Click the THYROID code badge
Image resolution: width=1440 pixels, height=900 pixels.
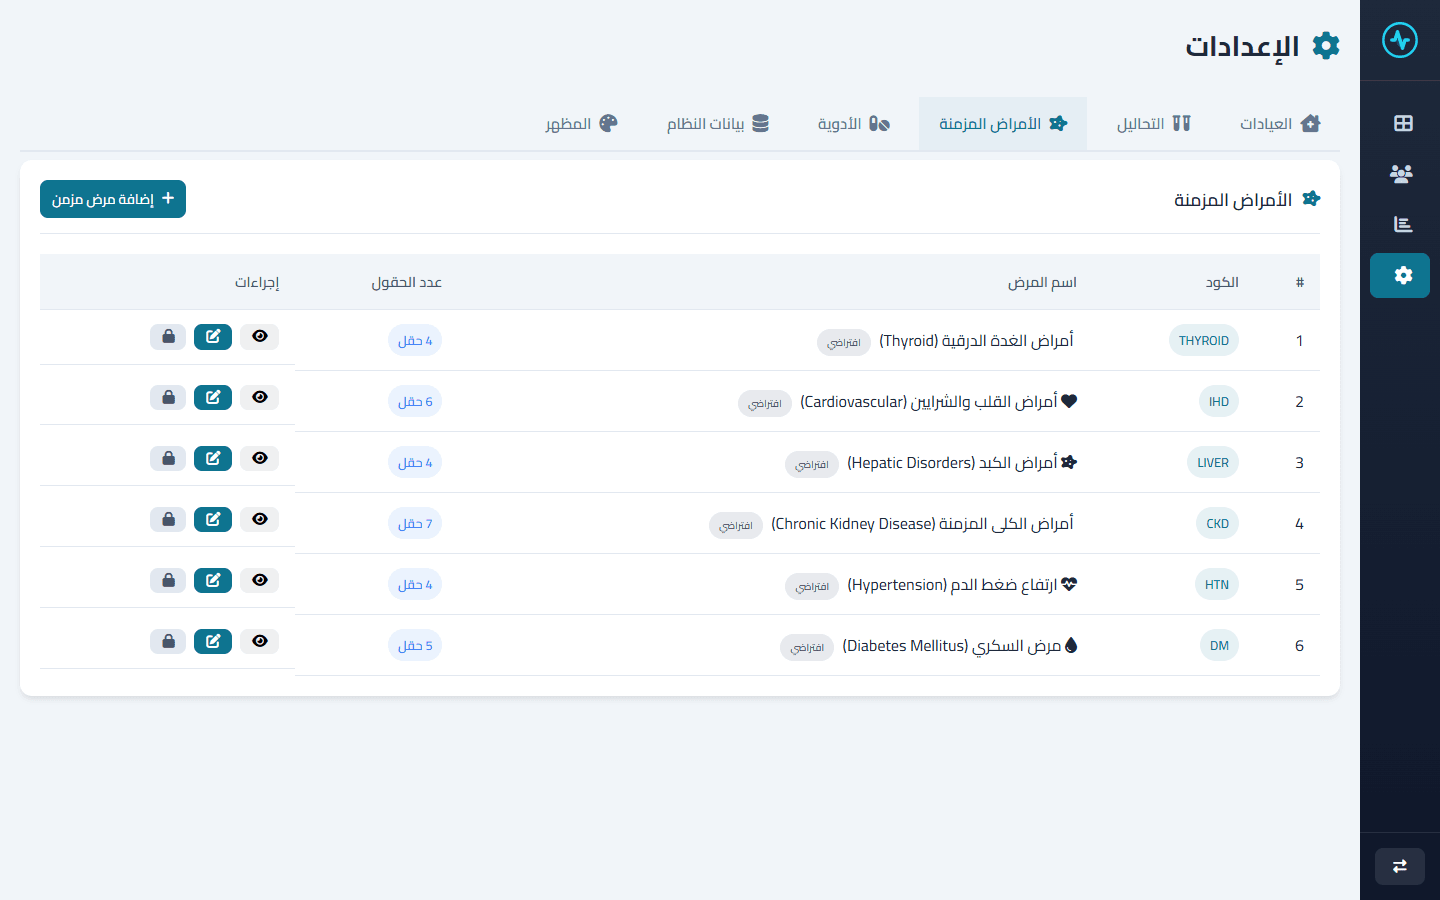tap(1203, 341)
